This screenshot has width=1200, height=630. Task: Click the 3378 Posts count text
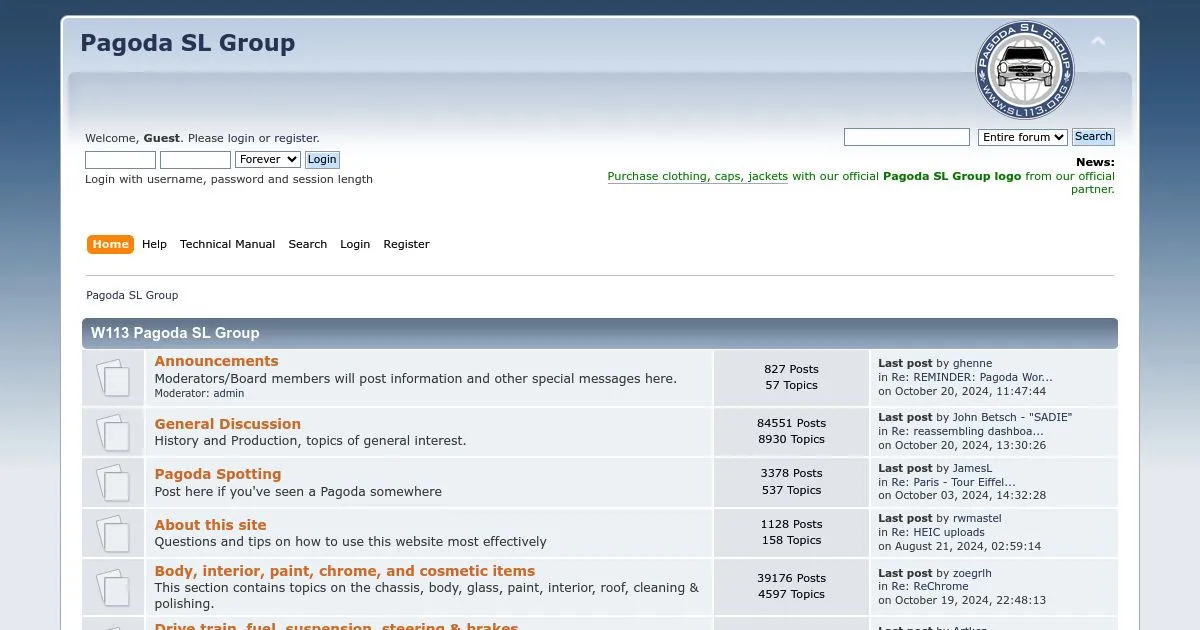click(x=791, y=473)
